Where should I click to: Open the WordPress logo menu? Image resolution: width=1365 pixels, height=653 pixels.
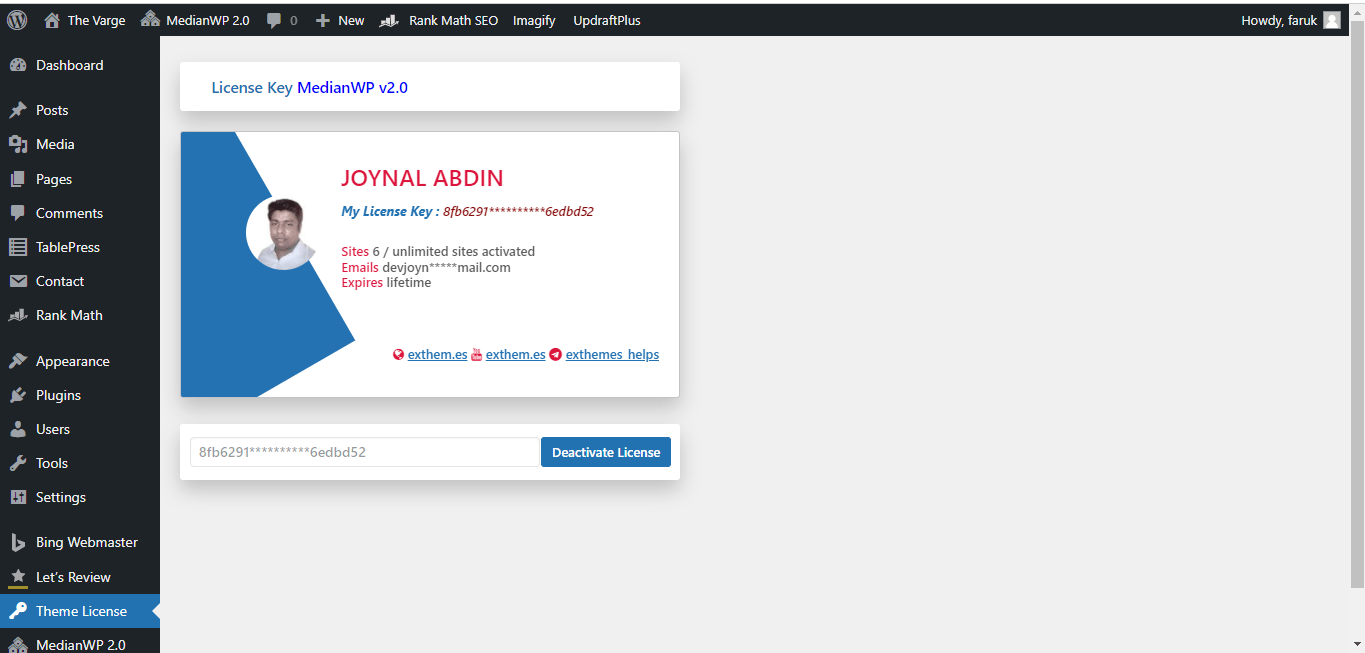(17, 20)
